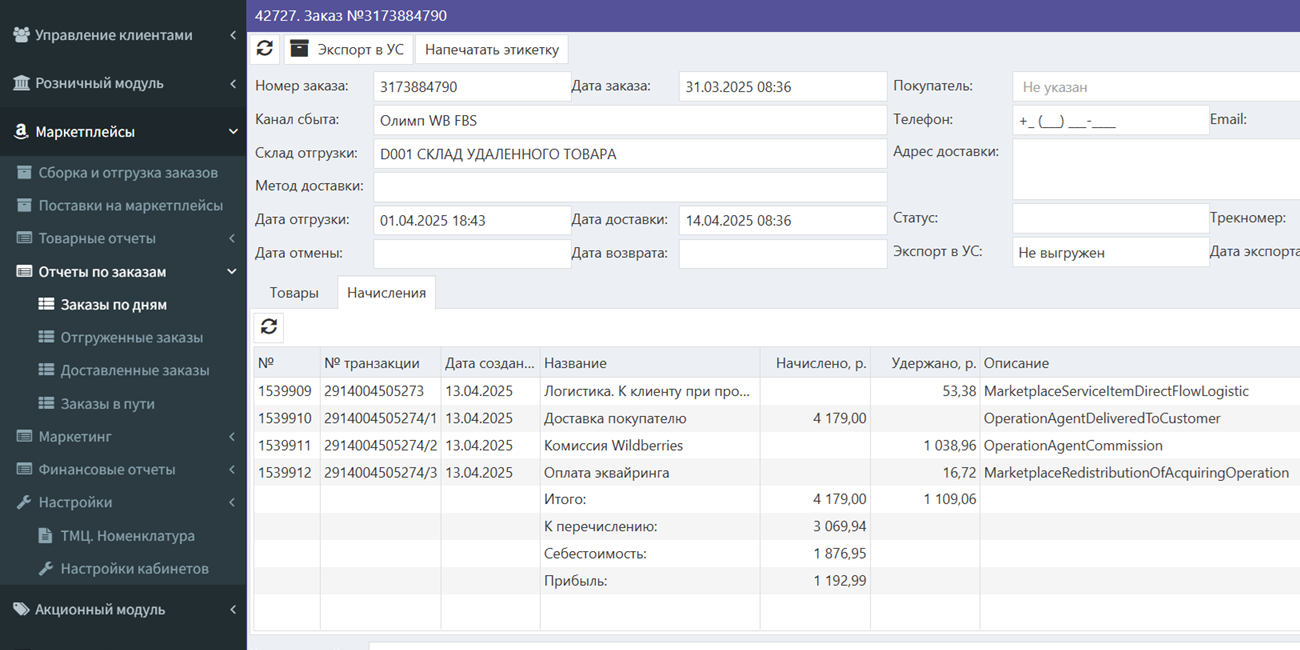Click the Товарные отчеты list icon
The image size is (1300, 650).
(24, 238)
